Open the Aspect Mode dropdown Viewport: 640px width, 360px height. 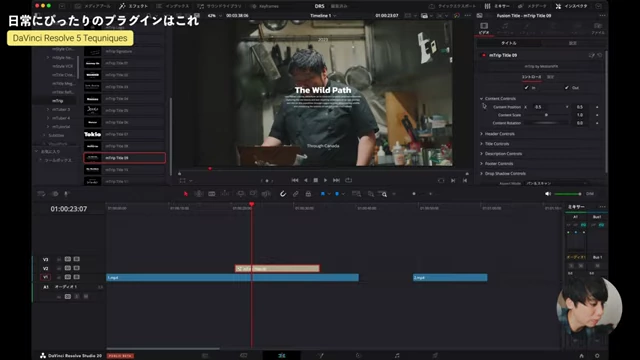tap(556, 183)
